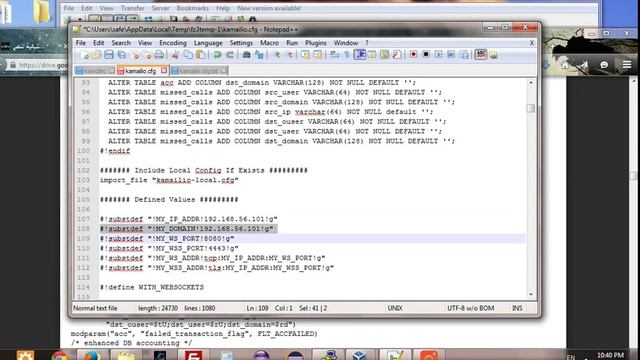This screenshot has width=640, height=360.
Task: Open the Plugins menu
Action: 316,43
